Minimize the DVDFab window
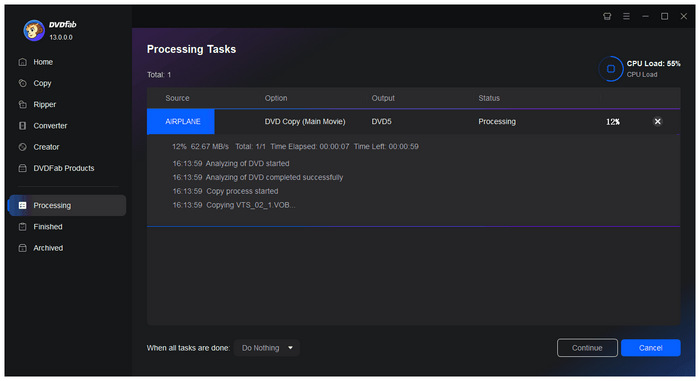700x381 pixels. (x=646, y=16)
